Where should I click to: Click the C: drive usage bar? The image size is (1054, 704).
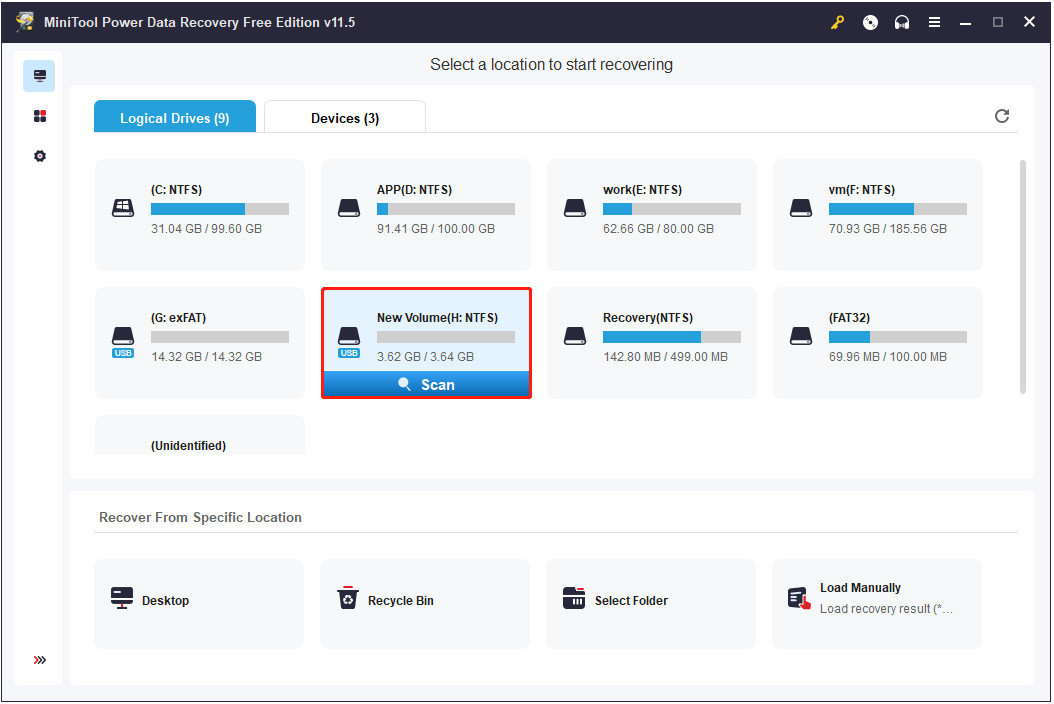point(220,209)
